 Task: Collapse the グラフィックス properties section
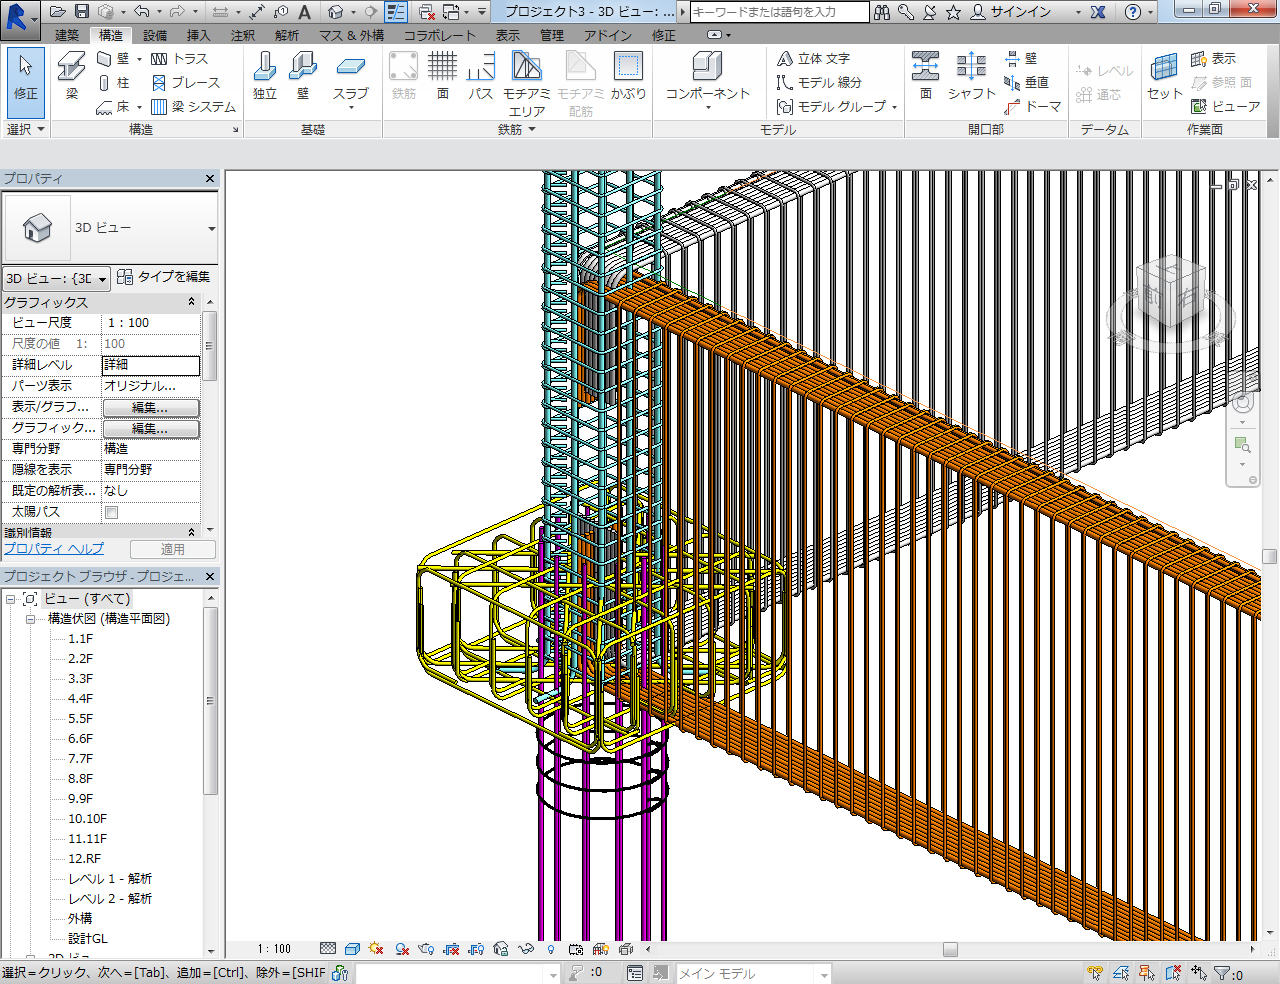(x=191, y=302)
